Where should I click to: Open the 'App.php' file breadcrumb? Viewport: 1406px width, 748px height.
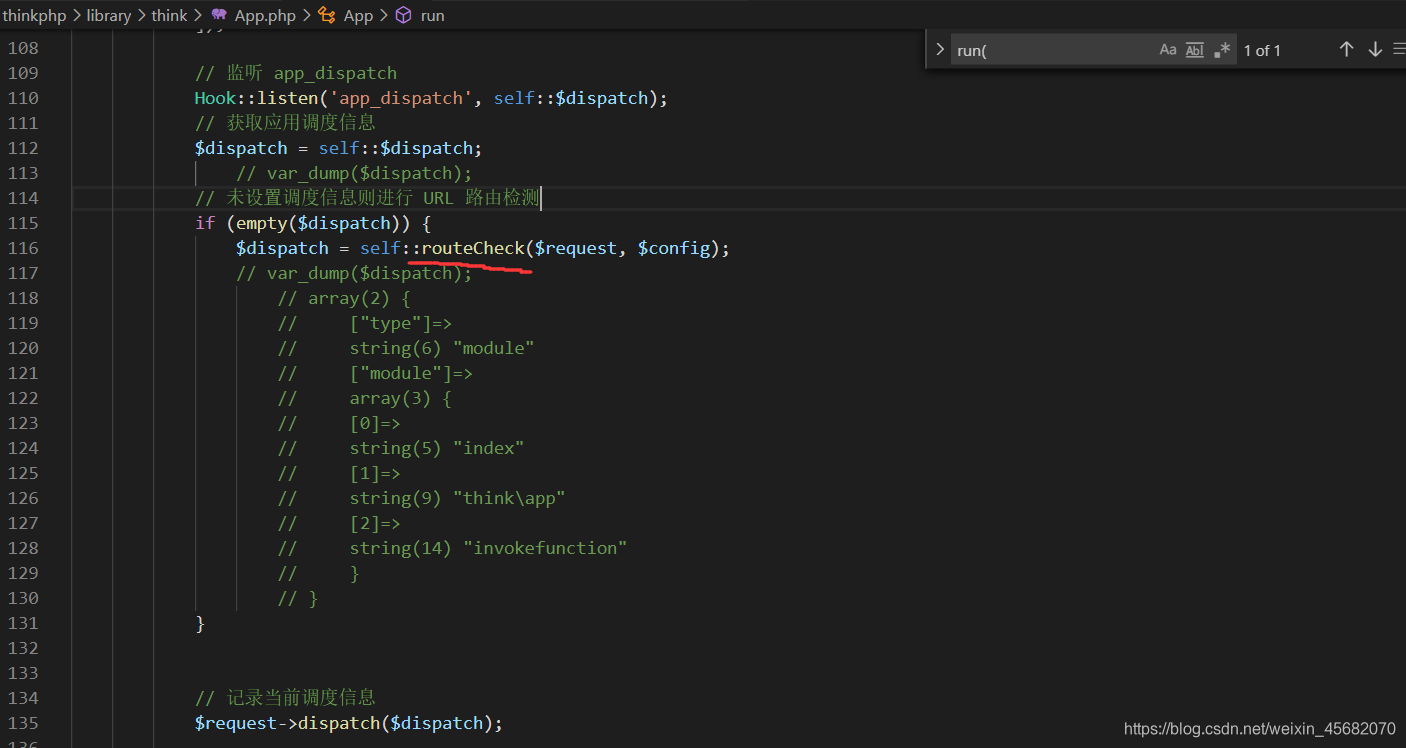click(265, 15)
